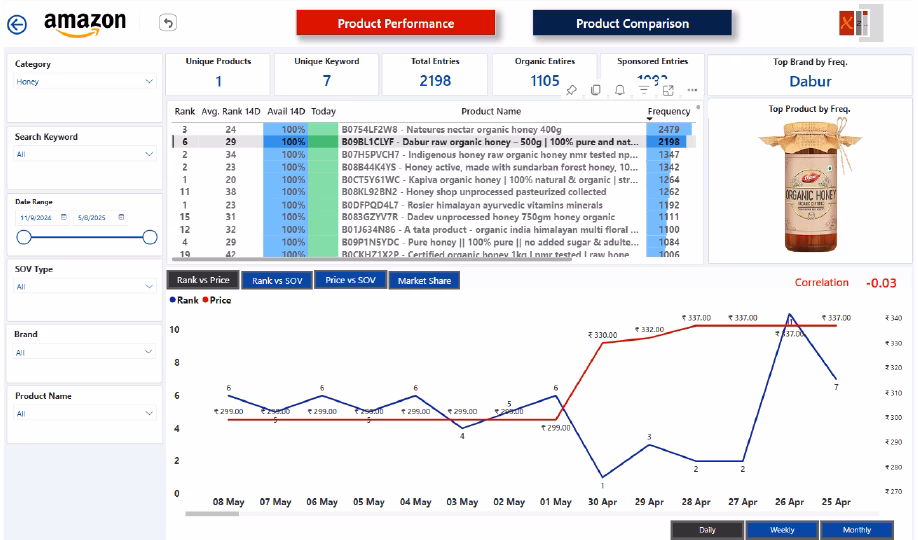The image size is (918, 540).
Task: Click the Correlation value -0.03
Action: 881,283
